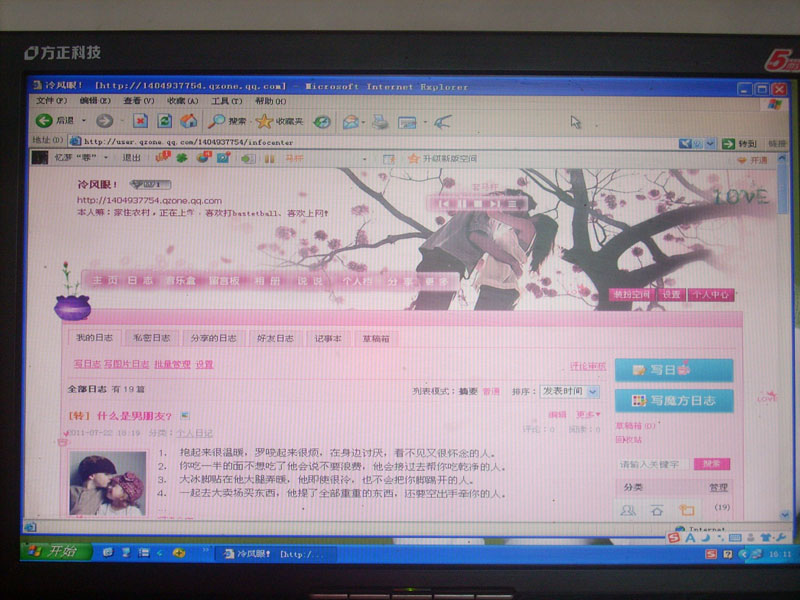This screenshot has height=600, width=800.
Task: Expand the Mail icon dropdown arrow
Action: coord(363,122)
